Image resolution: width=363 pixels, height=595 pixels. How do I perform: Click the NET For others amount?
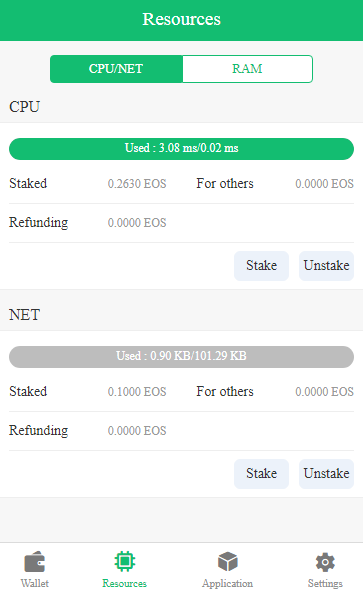[x=324, y=392]
